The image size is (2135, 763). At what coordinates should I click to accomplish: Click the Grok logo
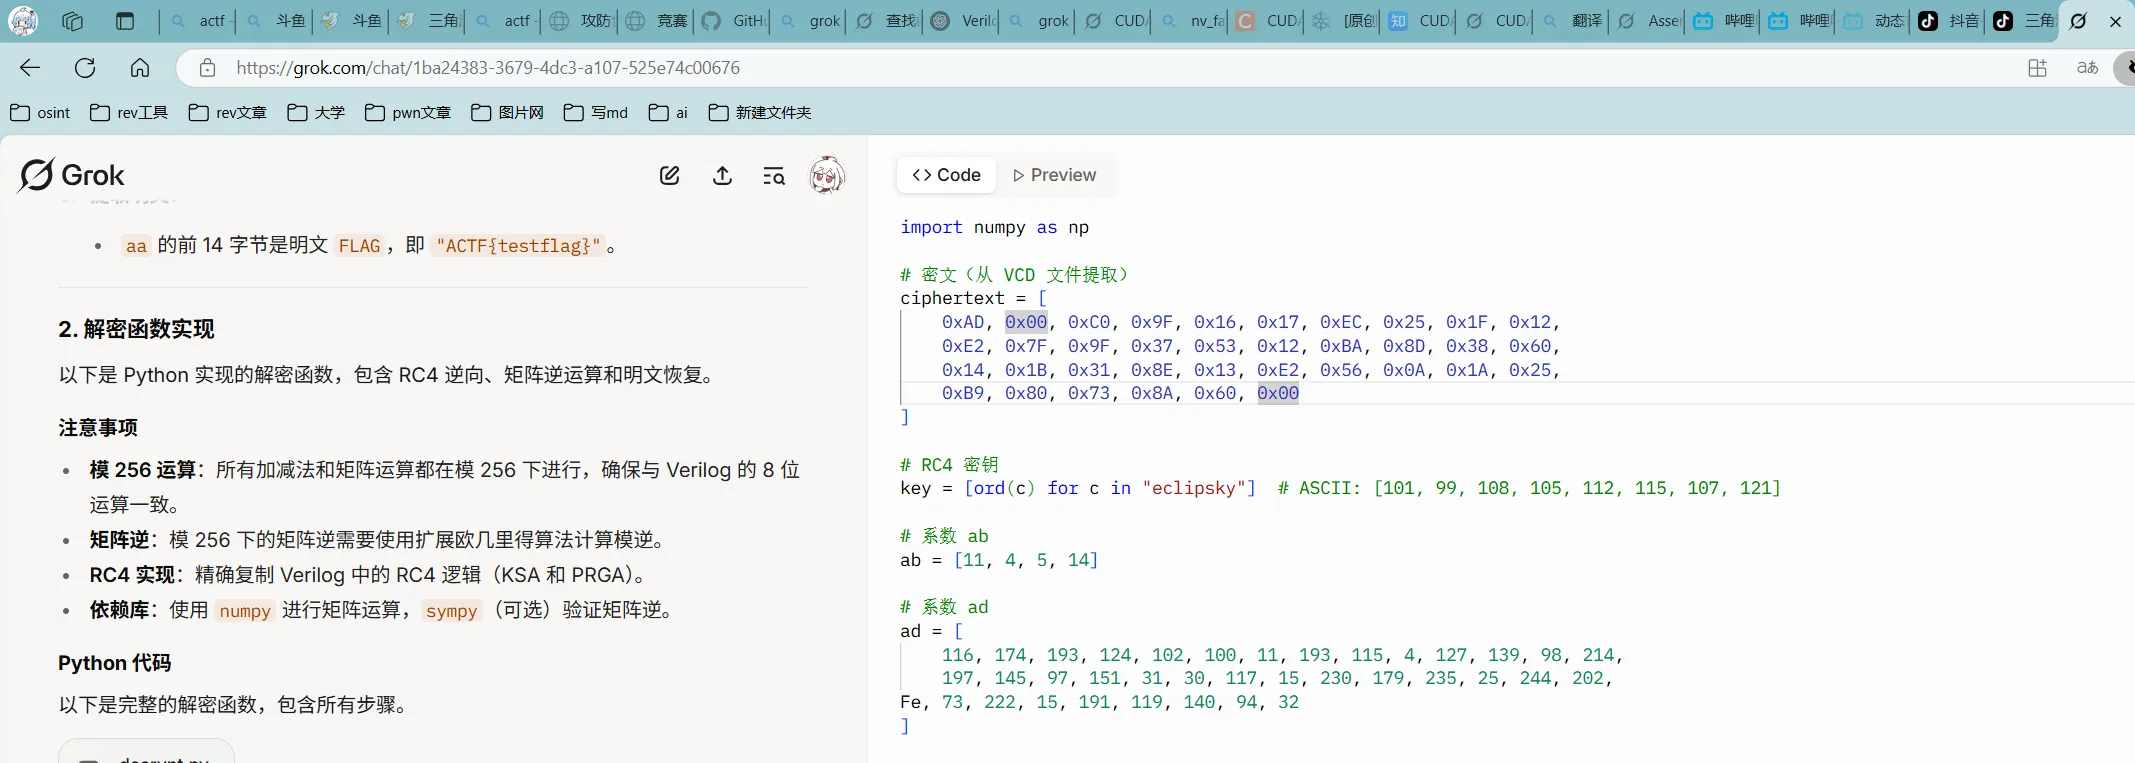pyautogui.click(x=72, y=175)
